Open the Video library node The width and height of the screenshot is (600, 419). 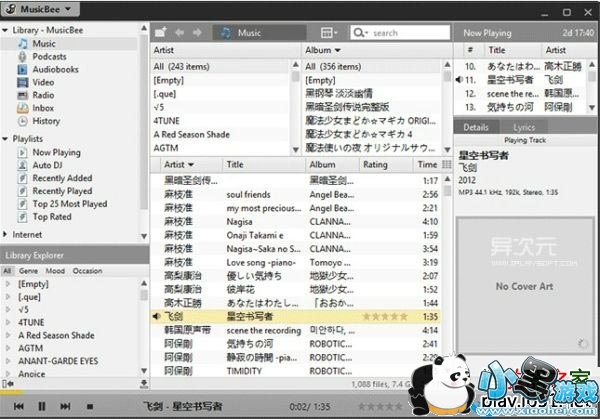[43, 82]
